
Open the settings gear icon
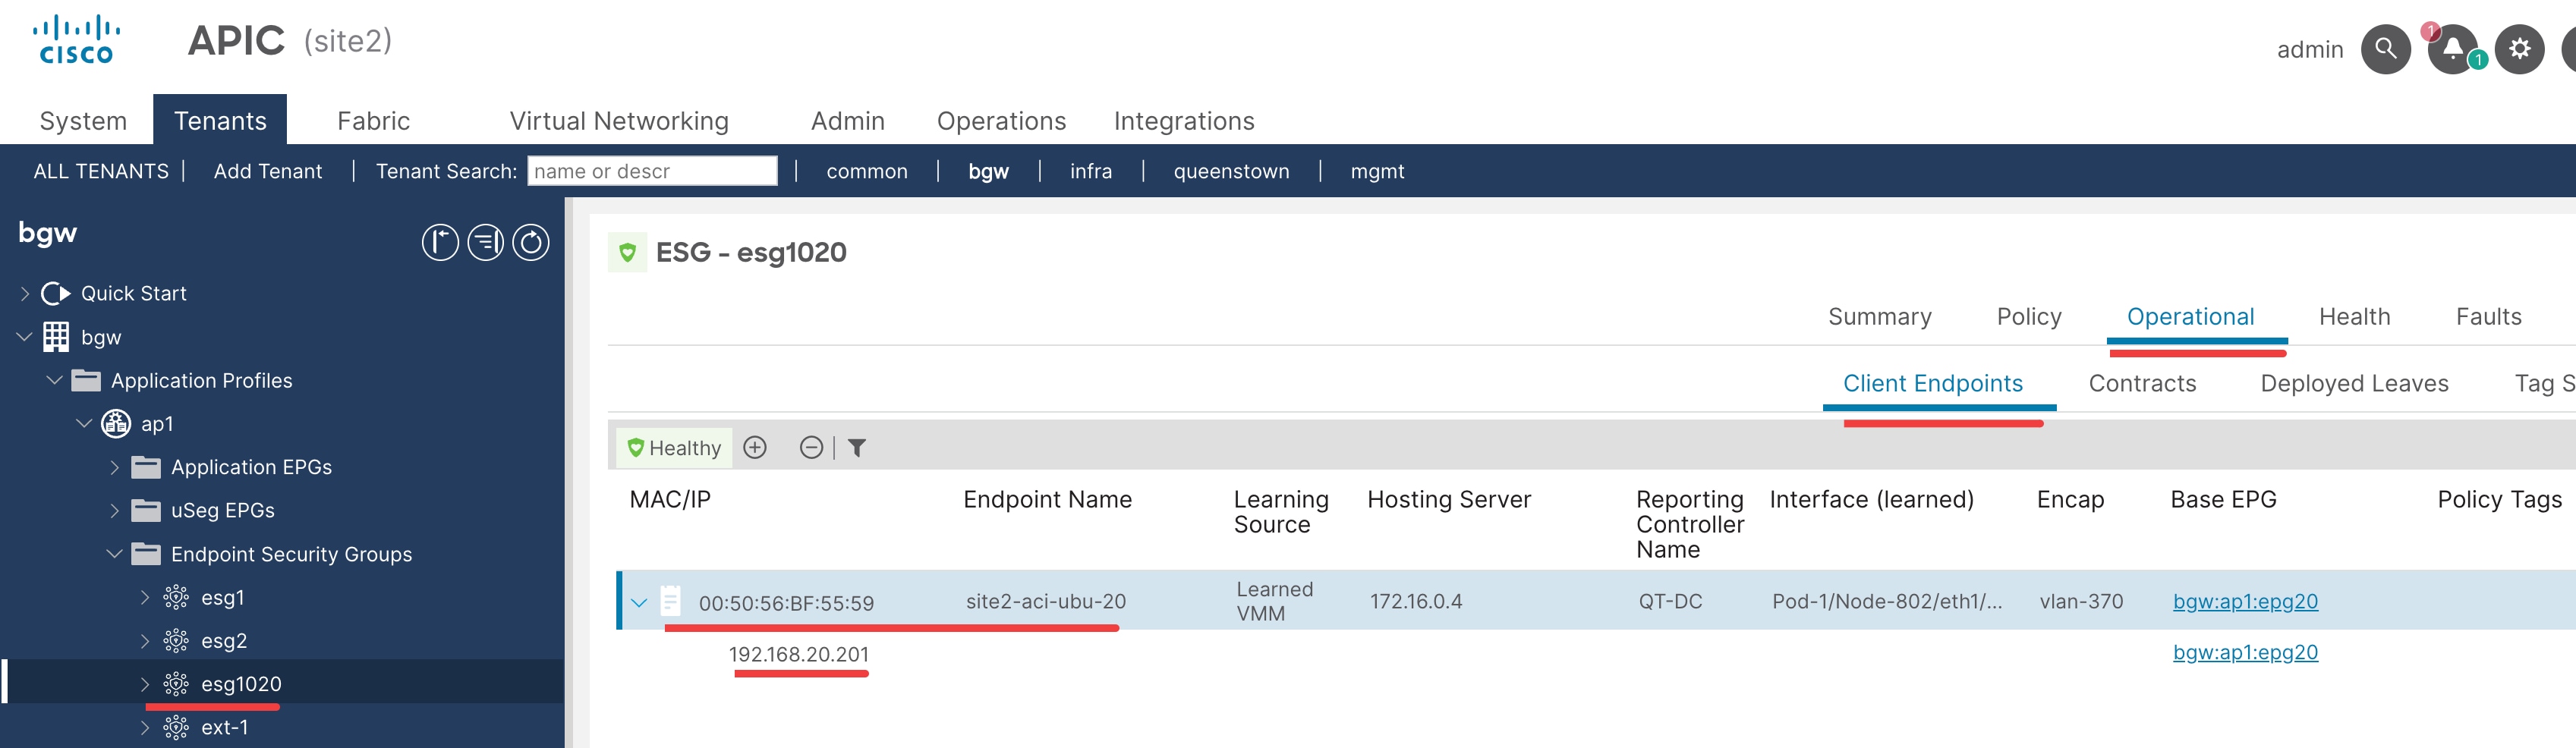[x=2519, y=49]
